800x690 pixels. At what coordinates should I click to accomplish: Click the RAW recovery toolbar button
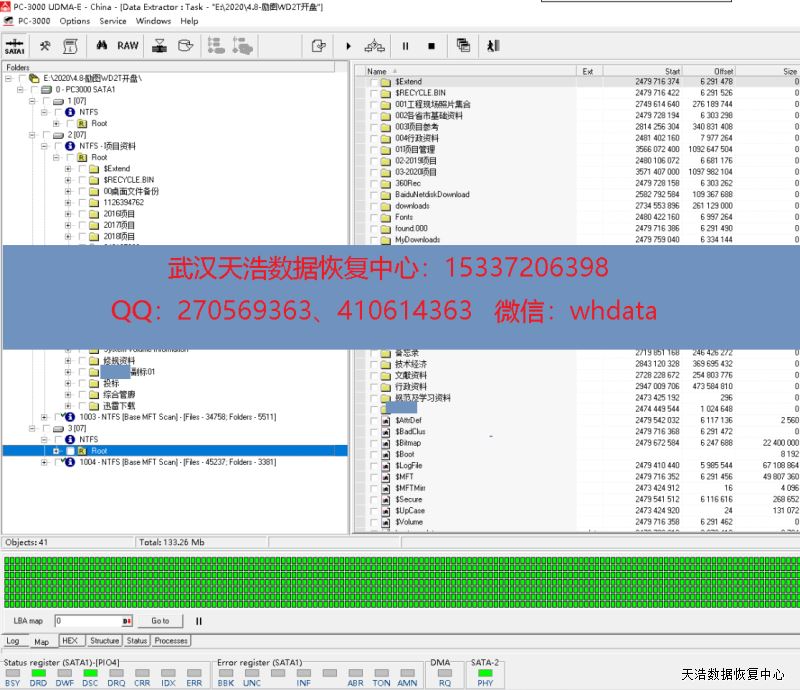(x=128, y=45)
